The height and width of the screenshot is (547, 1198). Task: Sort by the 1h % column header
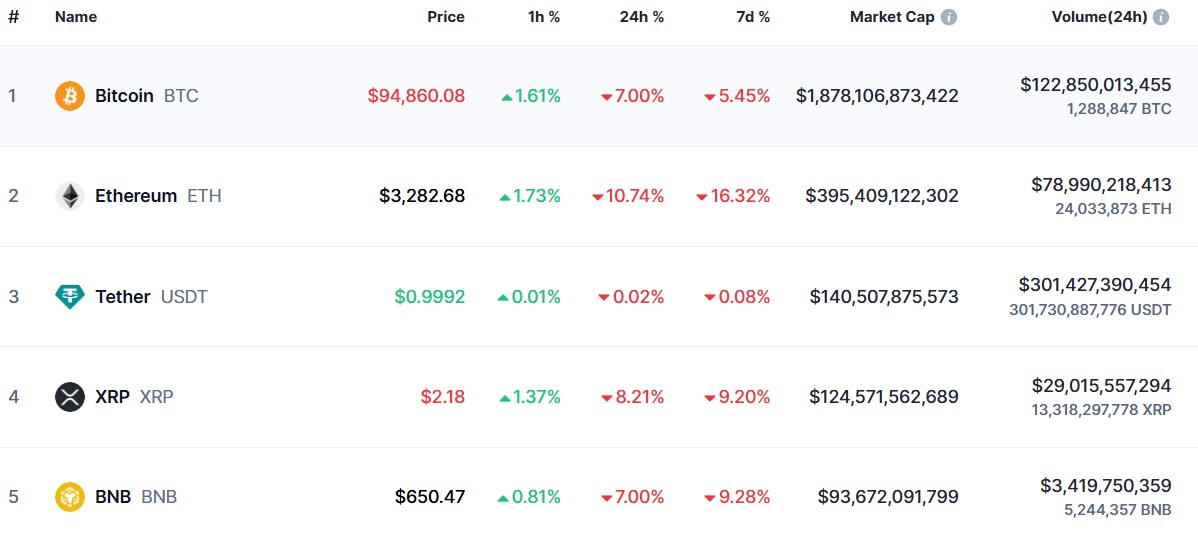(545, 17)
